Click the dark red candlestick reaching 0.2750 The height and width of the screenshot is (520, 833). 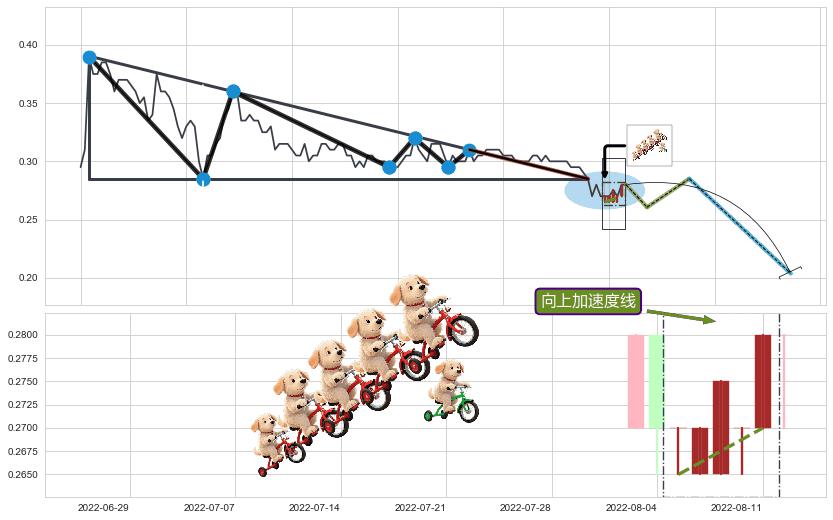click(x=721, y=427)
